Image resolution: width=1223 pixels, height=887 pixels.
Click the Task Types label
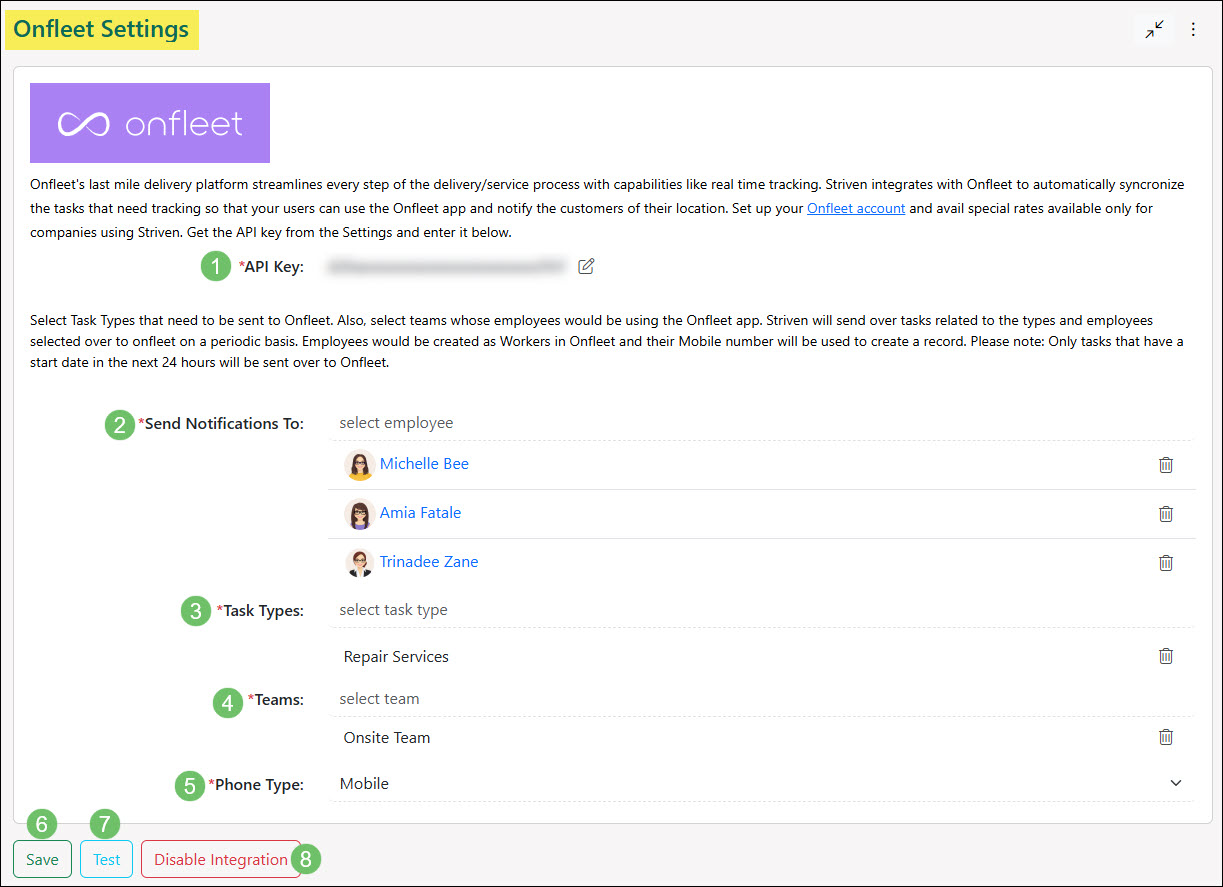point(260,611)
